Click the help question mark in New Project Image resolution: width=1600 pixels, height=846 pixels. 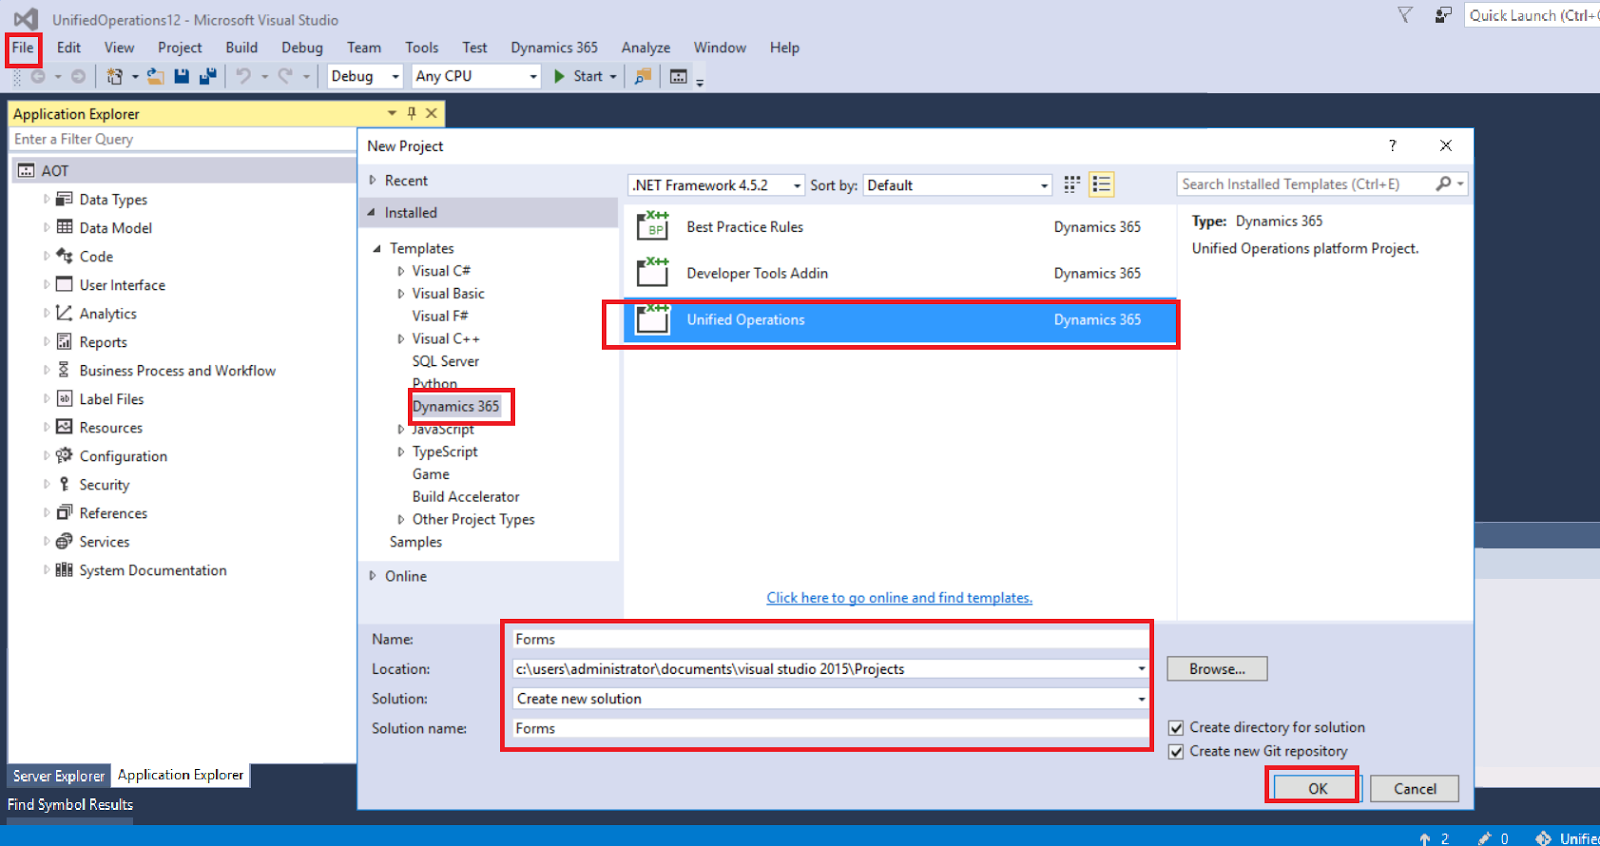coord(1392,146)
